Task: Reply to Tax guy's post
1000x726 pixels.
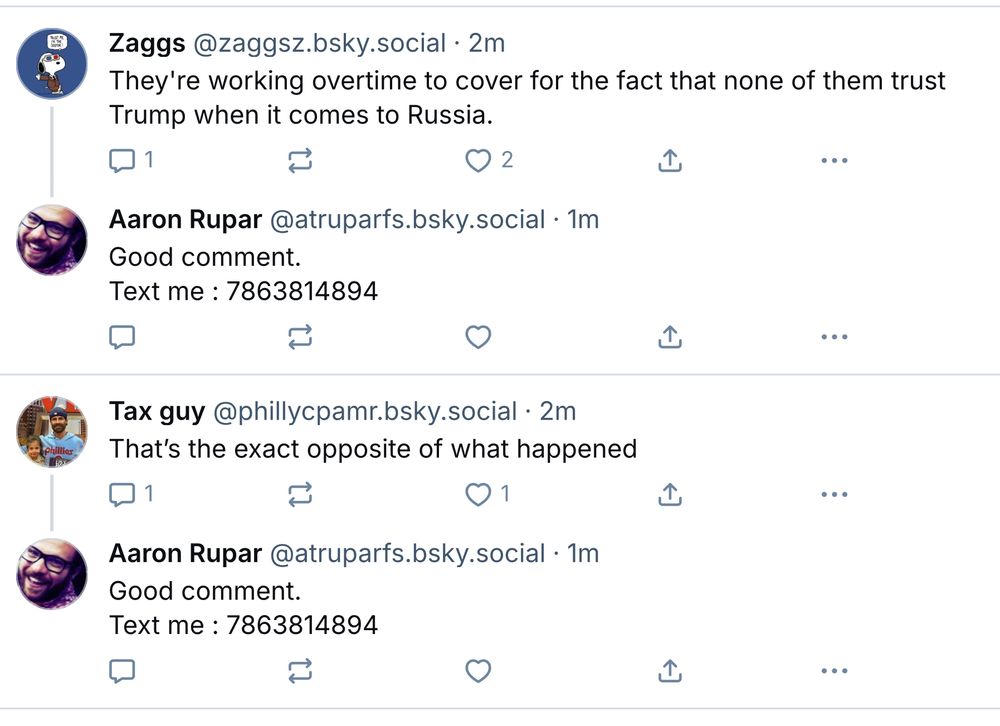Action: tap(122, 494)
